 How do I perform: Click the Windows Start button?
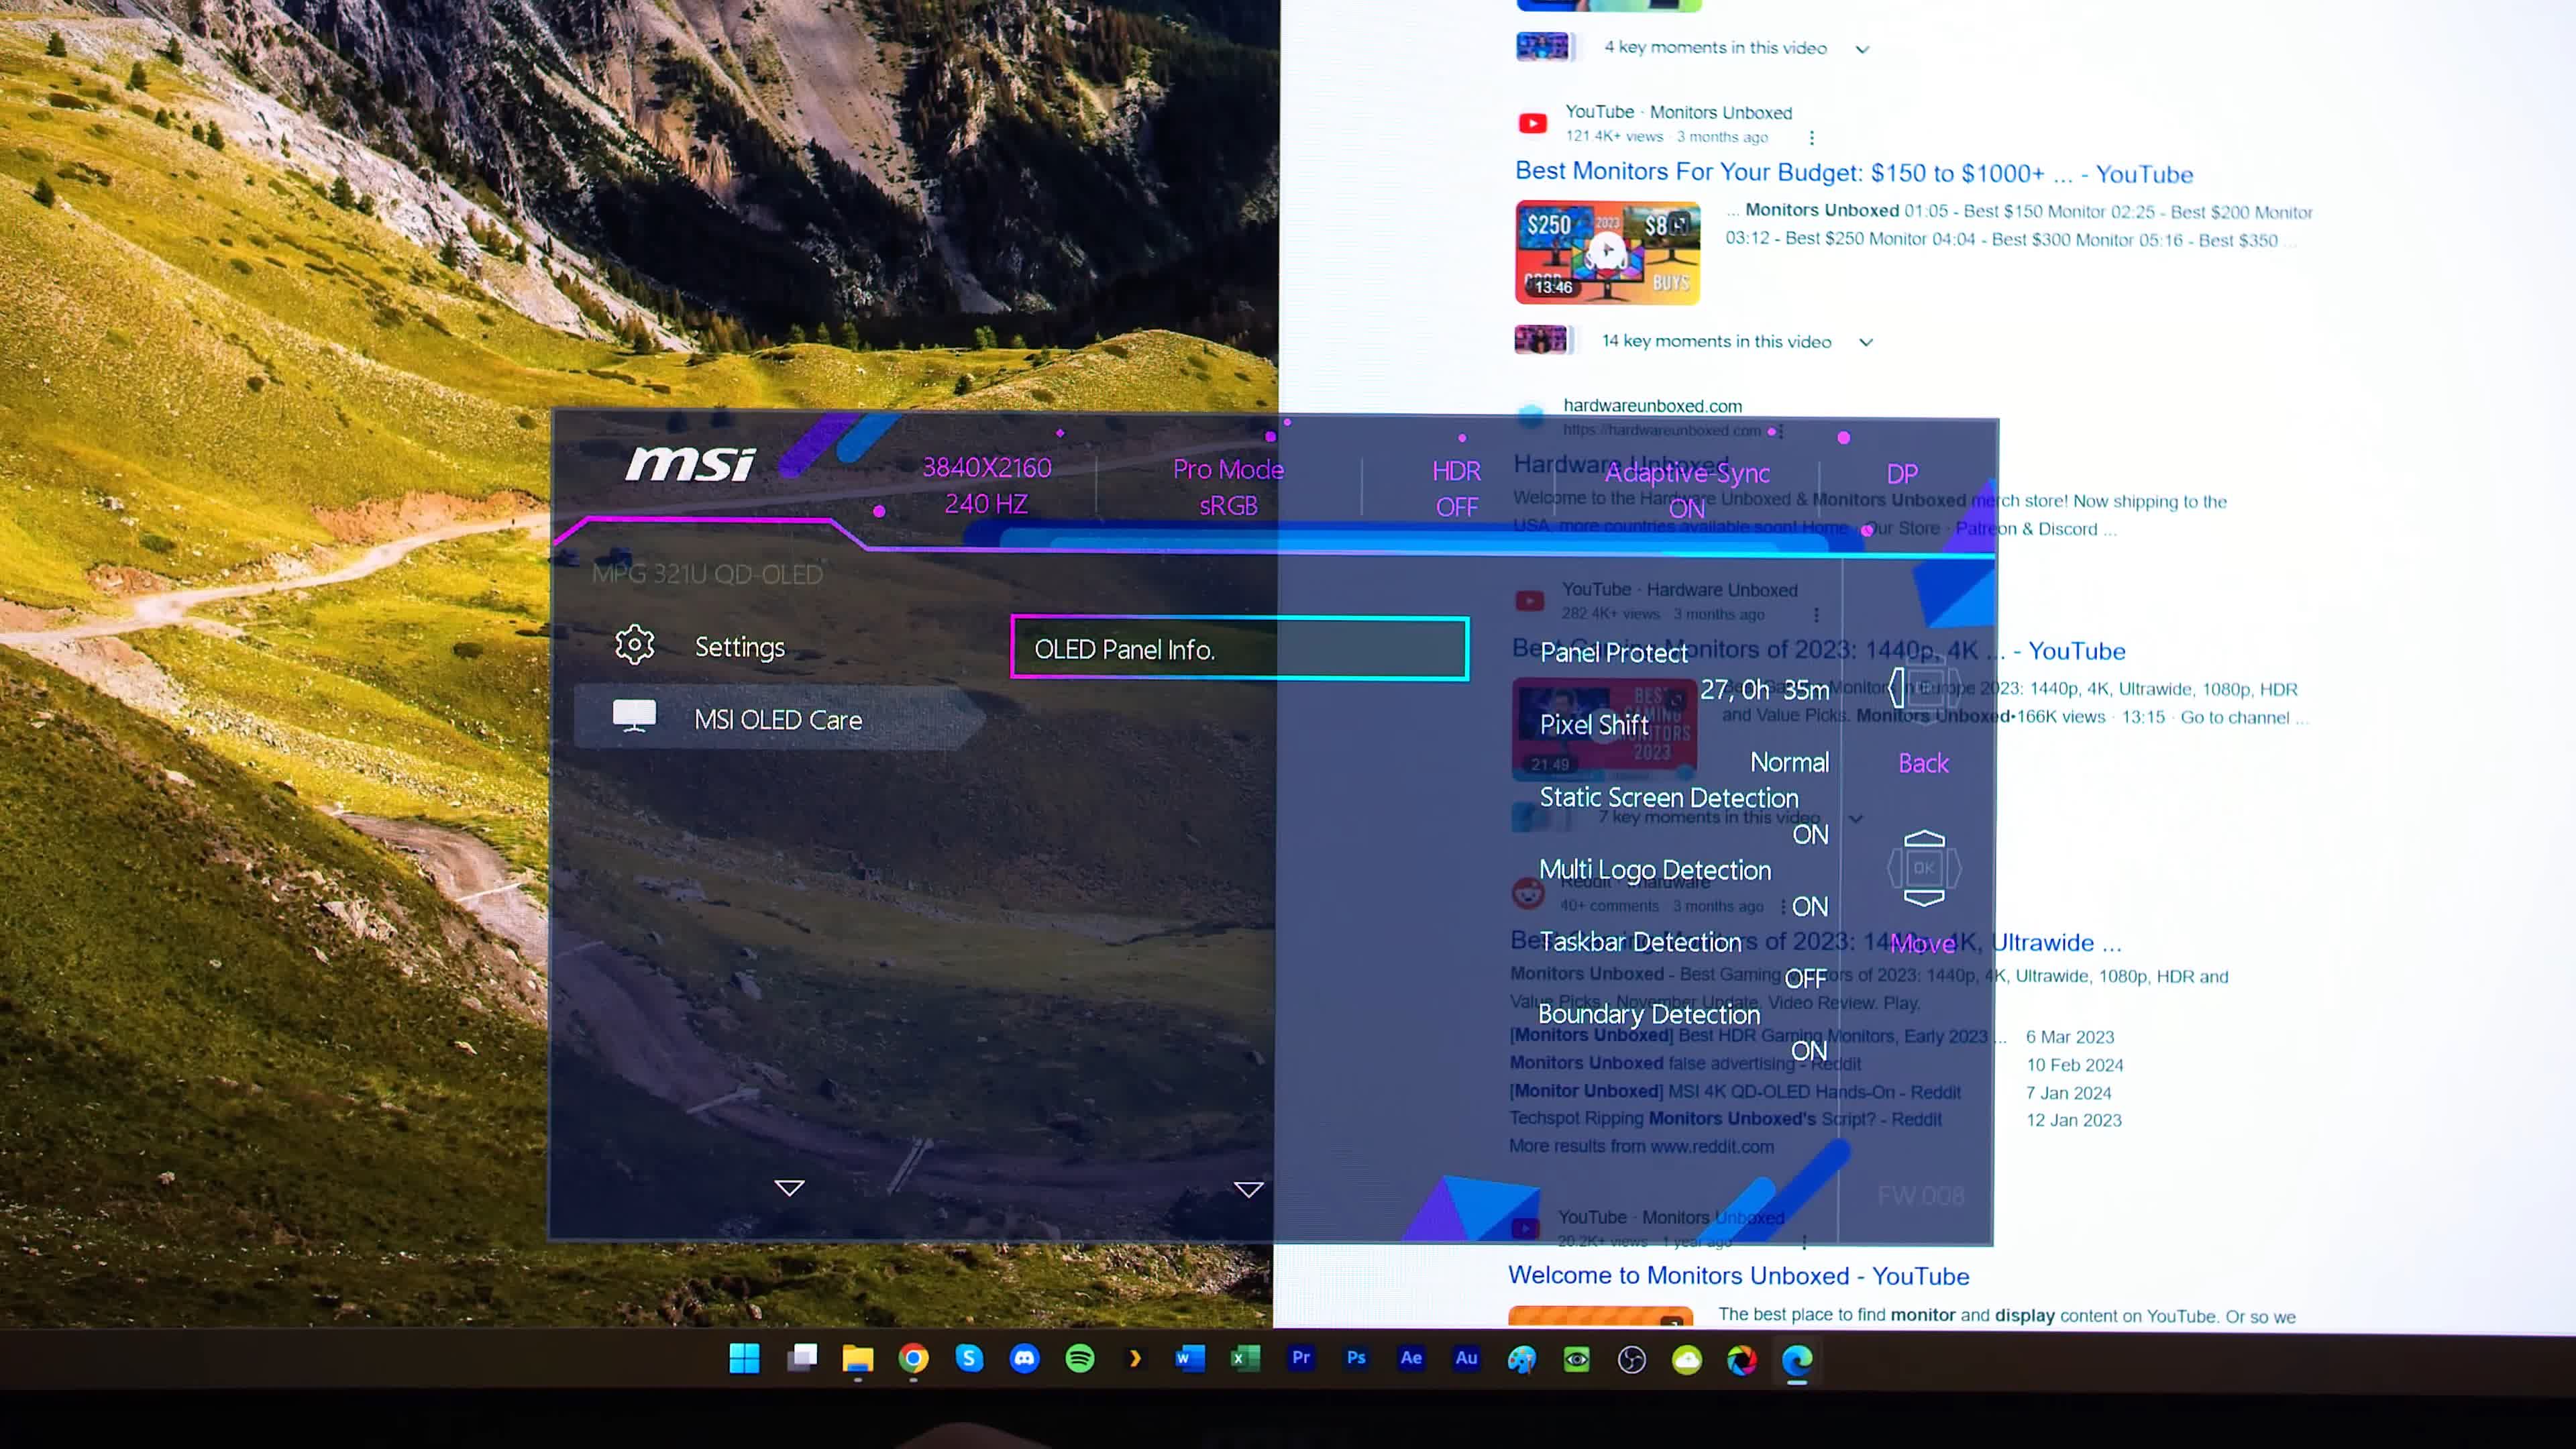click(x=744, y=1359)
